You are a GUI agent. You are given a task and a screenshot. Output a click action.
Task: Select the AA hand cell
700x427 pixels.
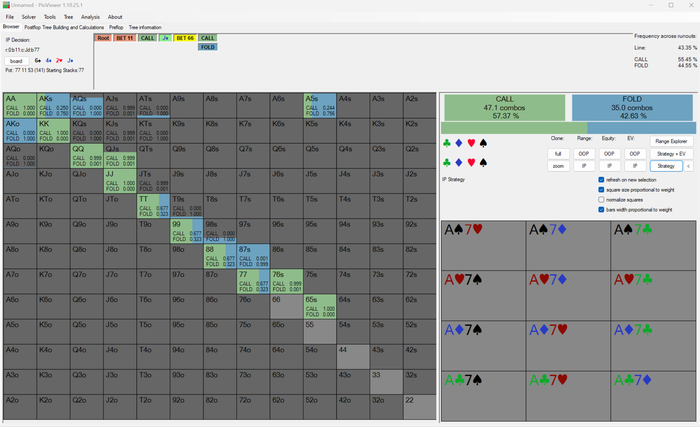point(20,105)
